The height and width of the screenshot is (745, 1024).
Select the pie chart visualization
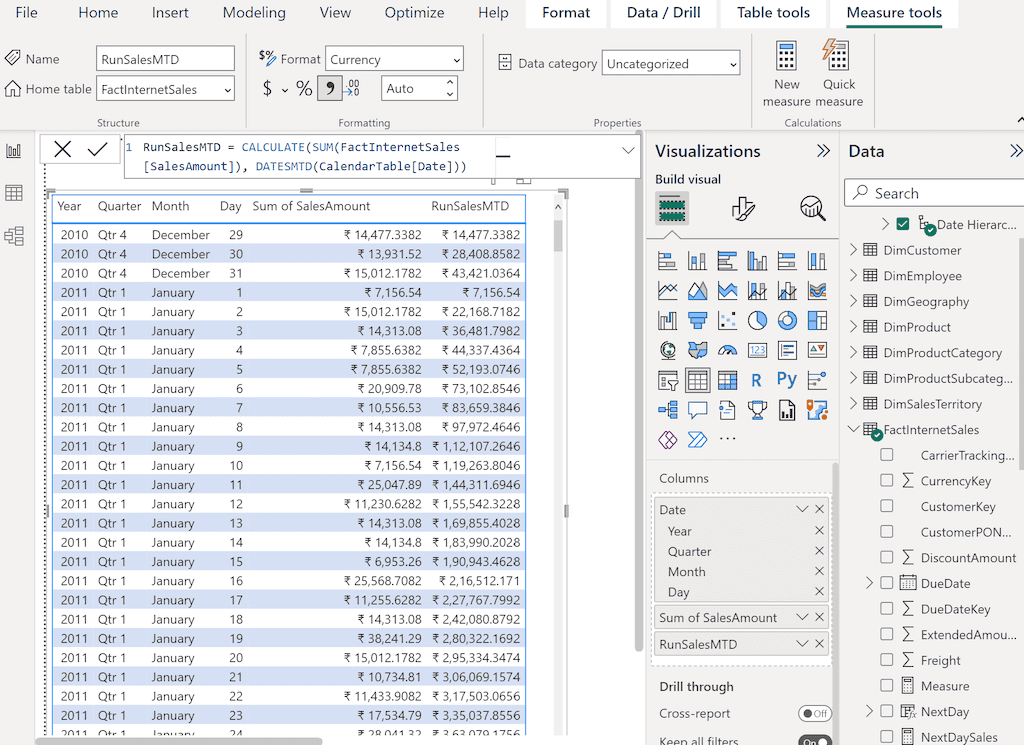[x=757, y=318]
